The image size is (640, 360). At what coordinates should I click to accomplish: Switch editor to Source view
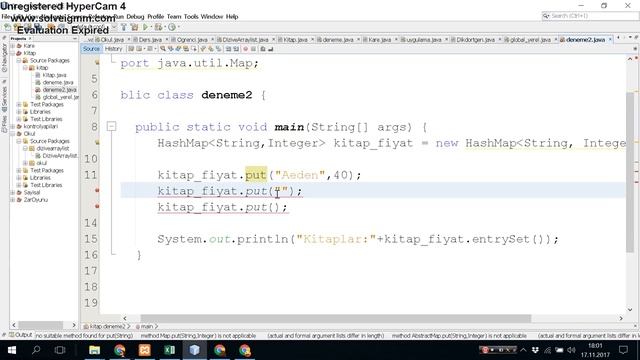(91, 49)
